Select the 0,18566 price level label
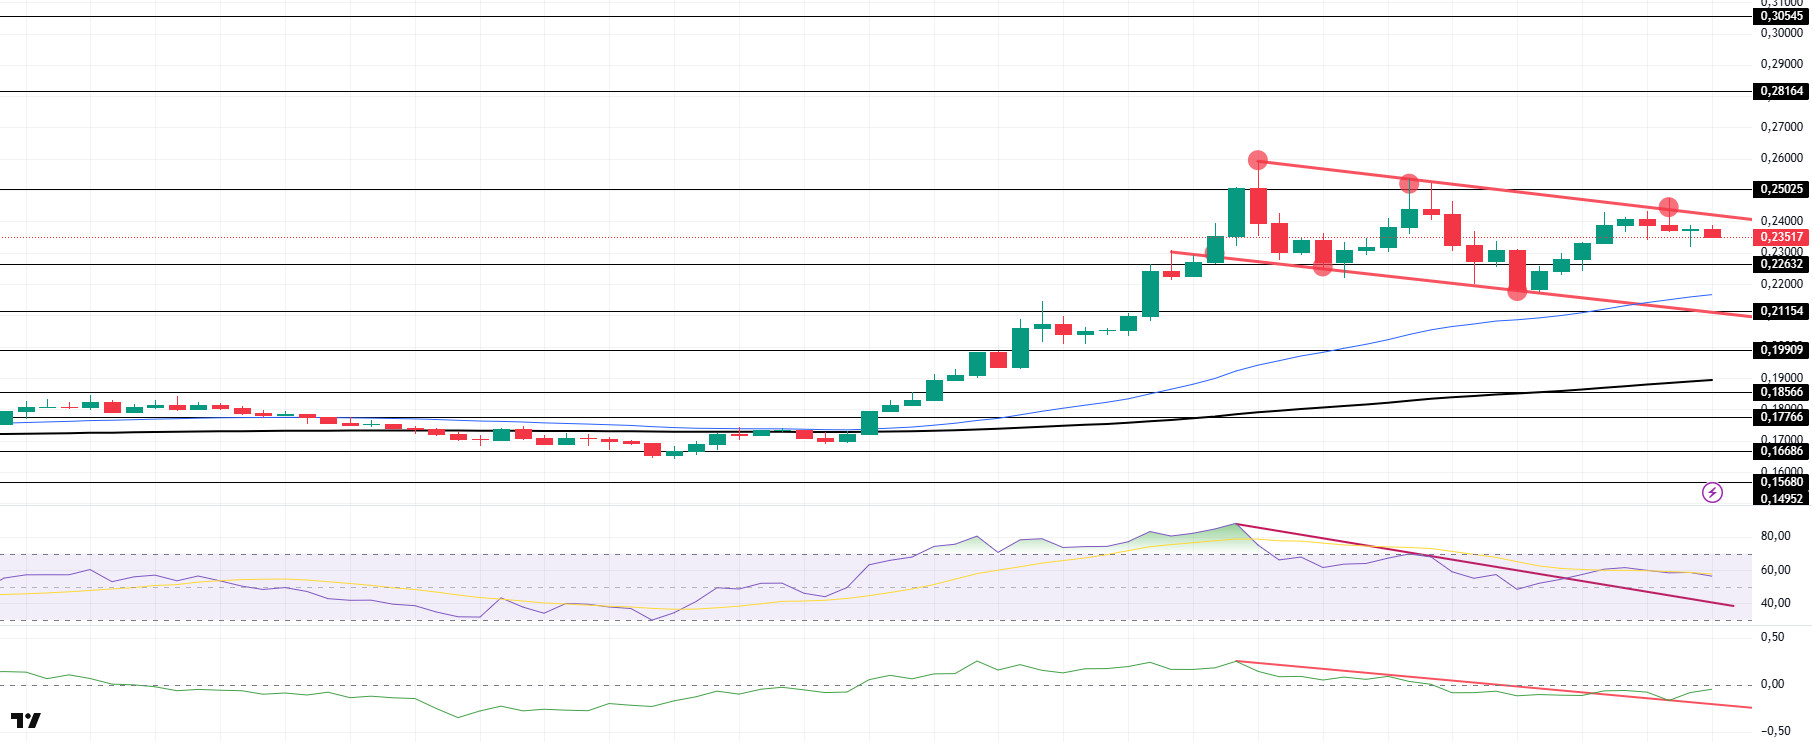 (1781, 393)
